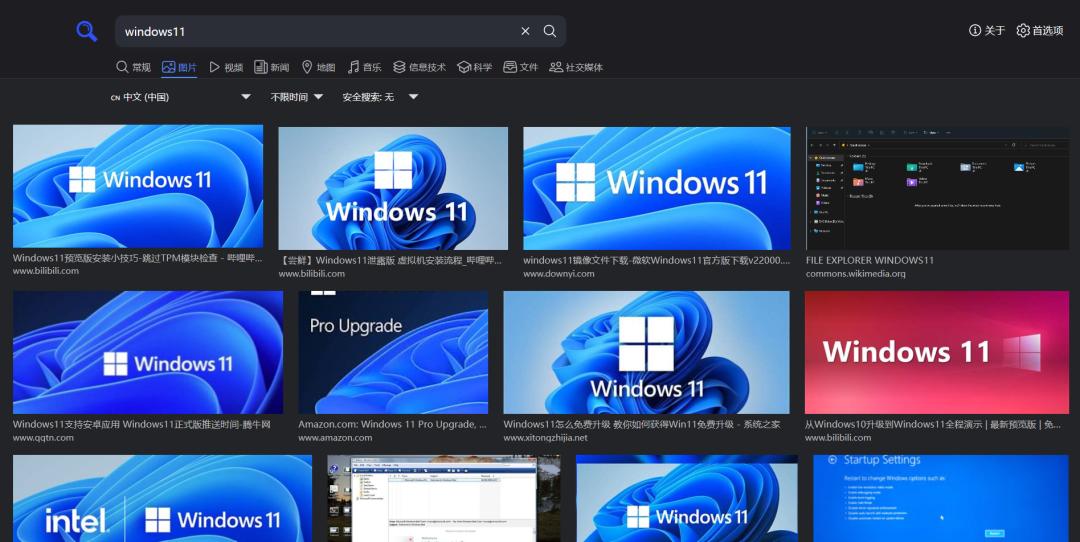This screenshot has width=1080, height=542.
Task: Switch to the 社交媒体 tab
Action: [x=576, y=67]
